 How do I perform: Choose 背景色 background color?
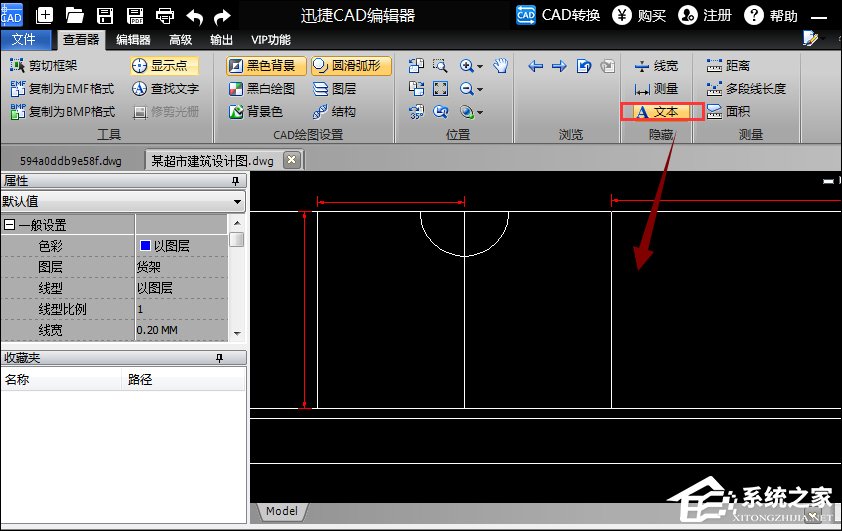(x=256, y=112)
